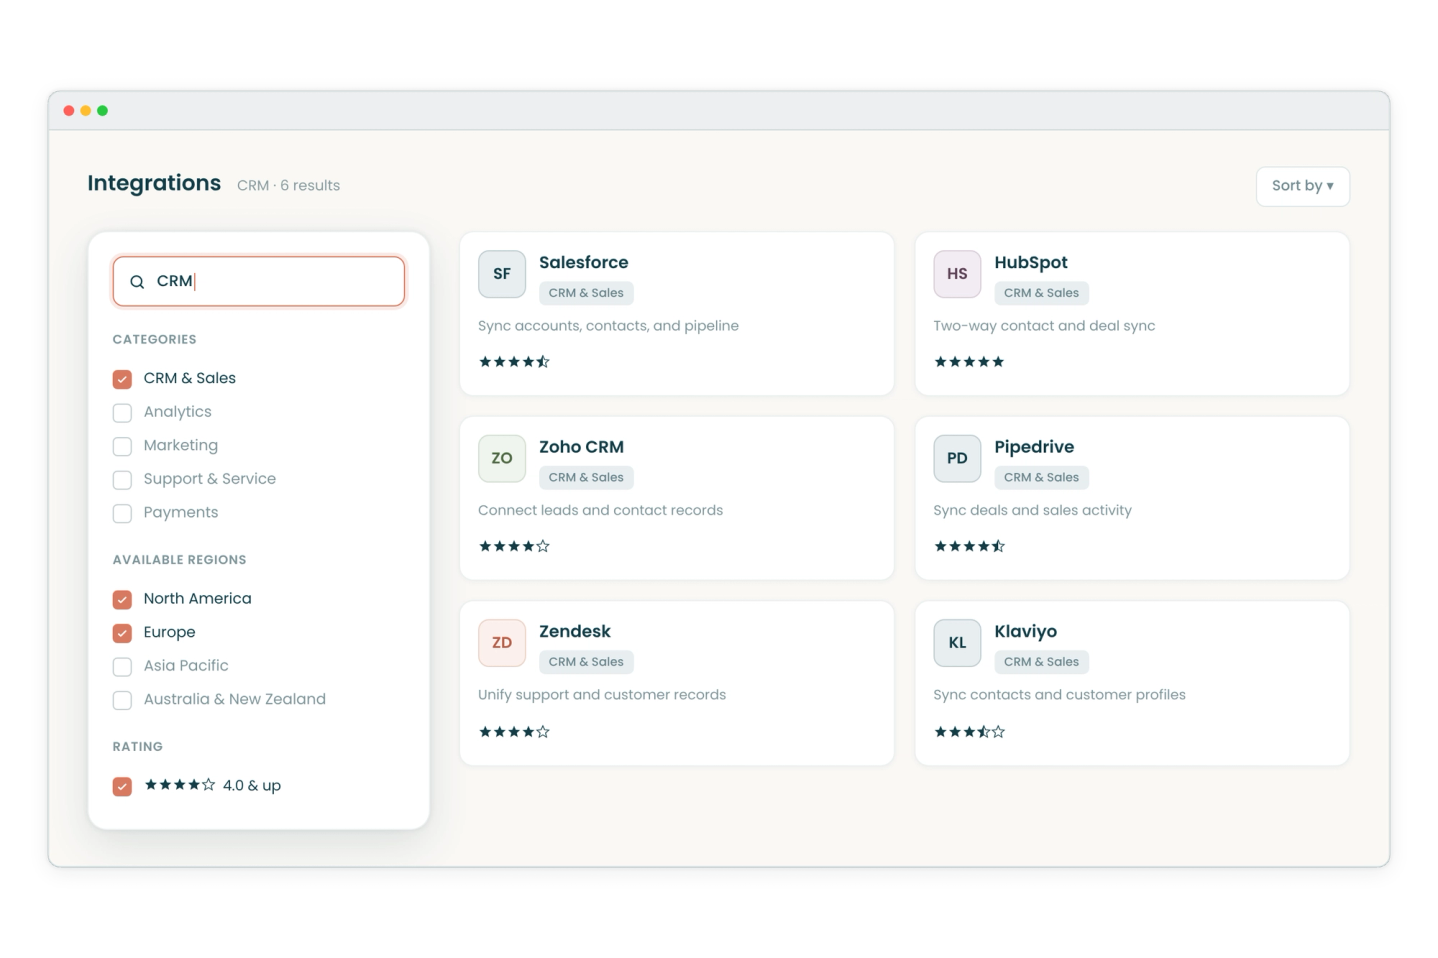Click the HubSpot HS logo icon

tap(957, 274)
